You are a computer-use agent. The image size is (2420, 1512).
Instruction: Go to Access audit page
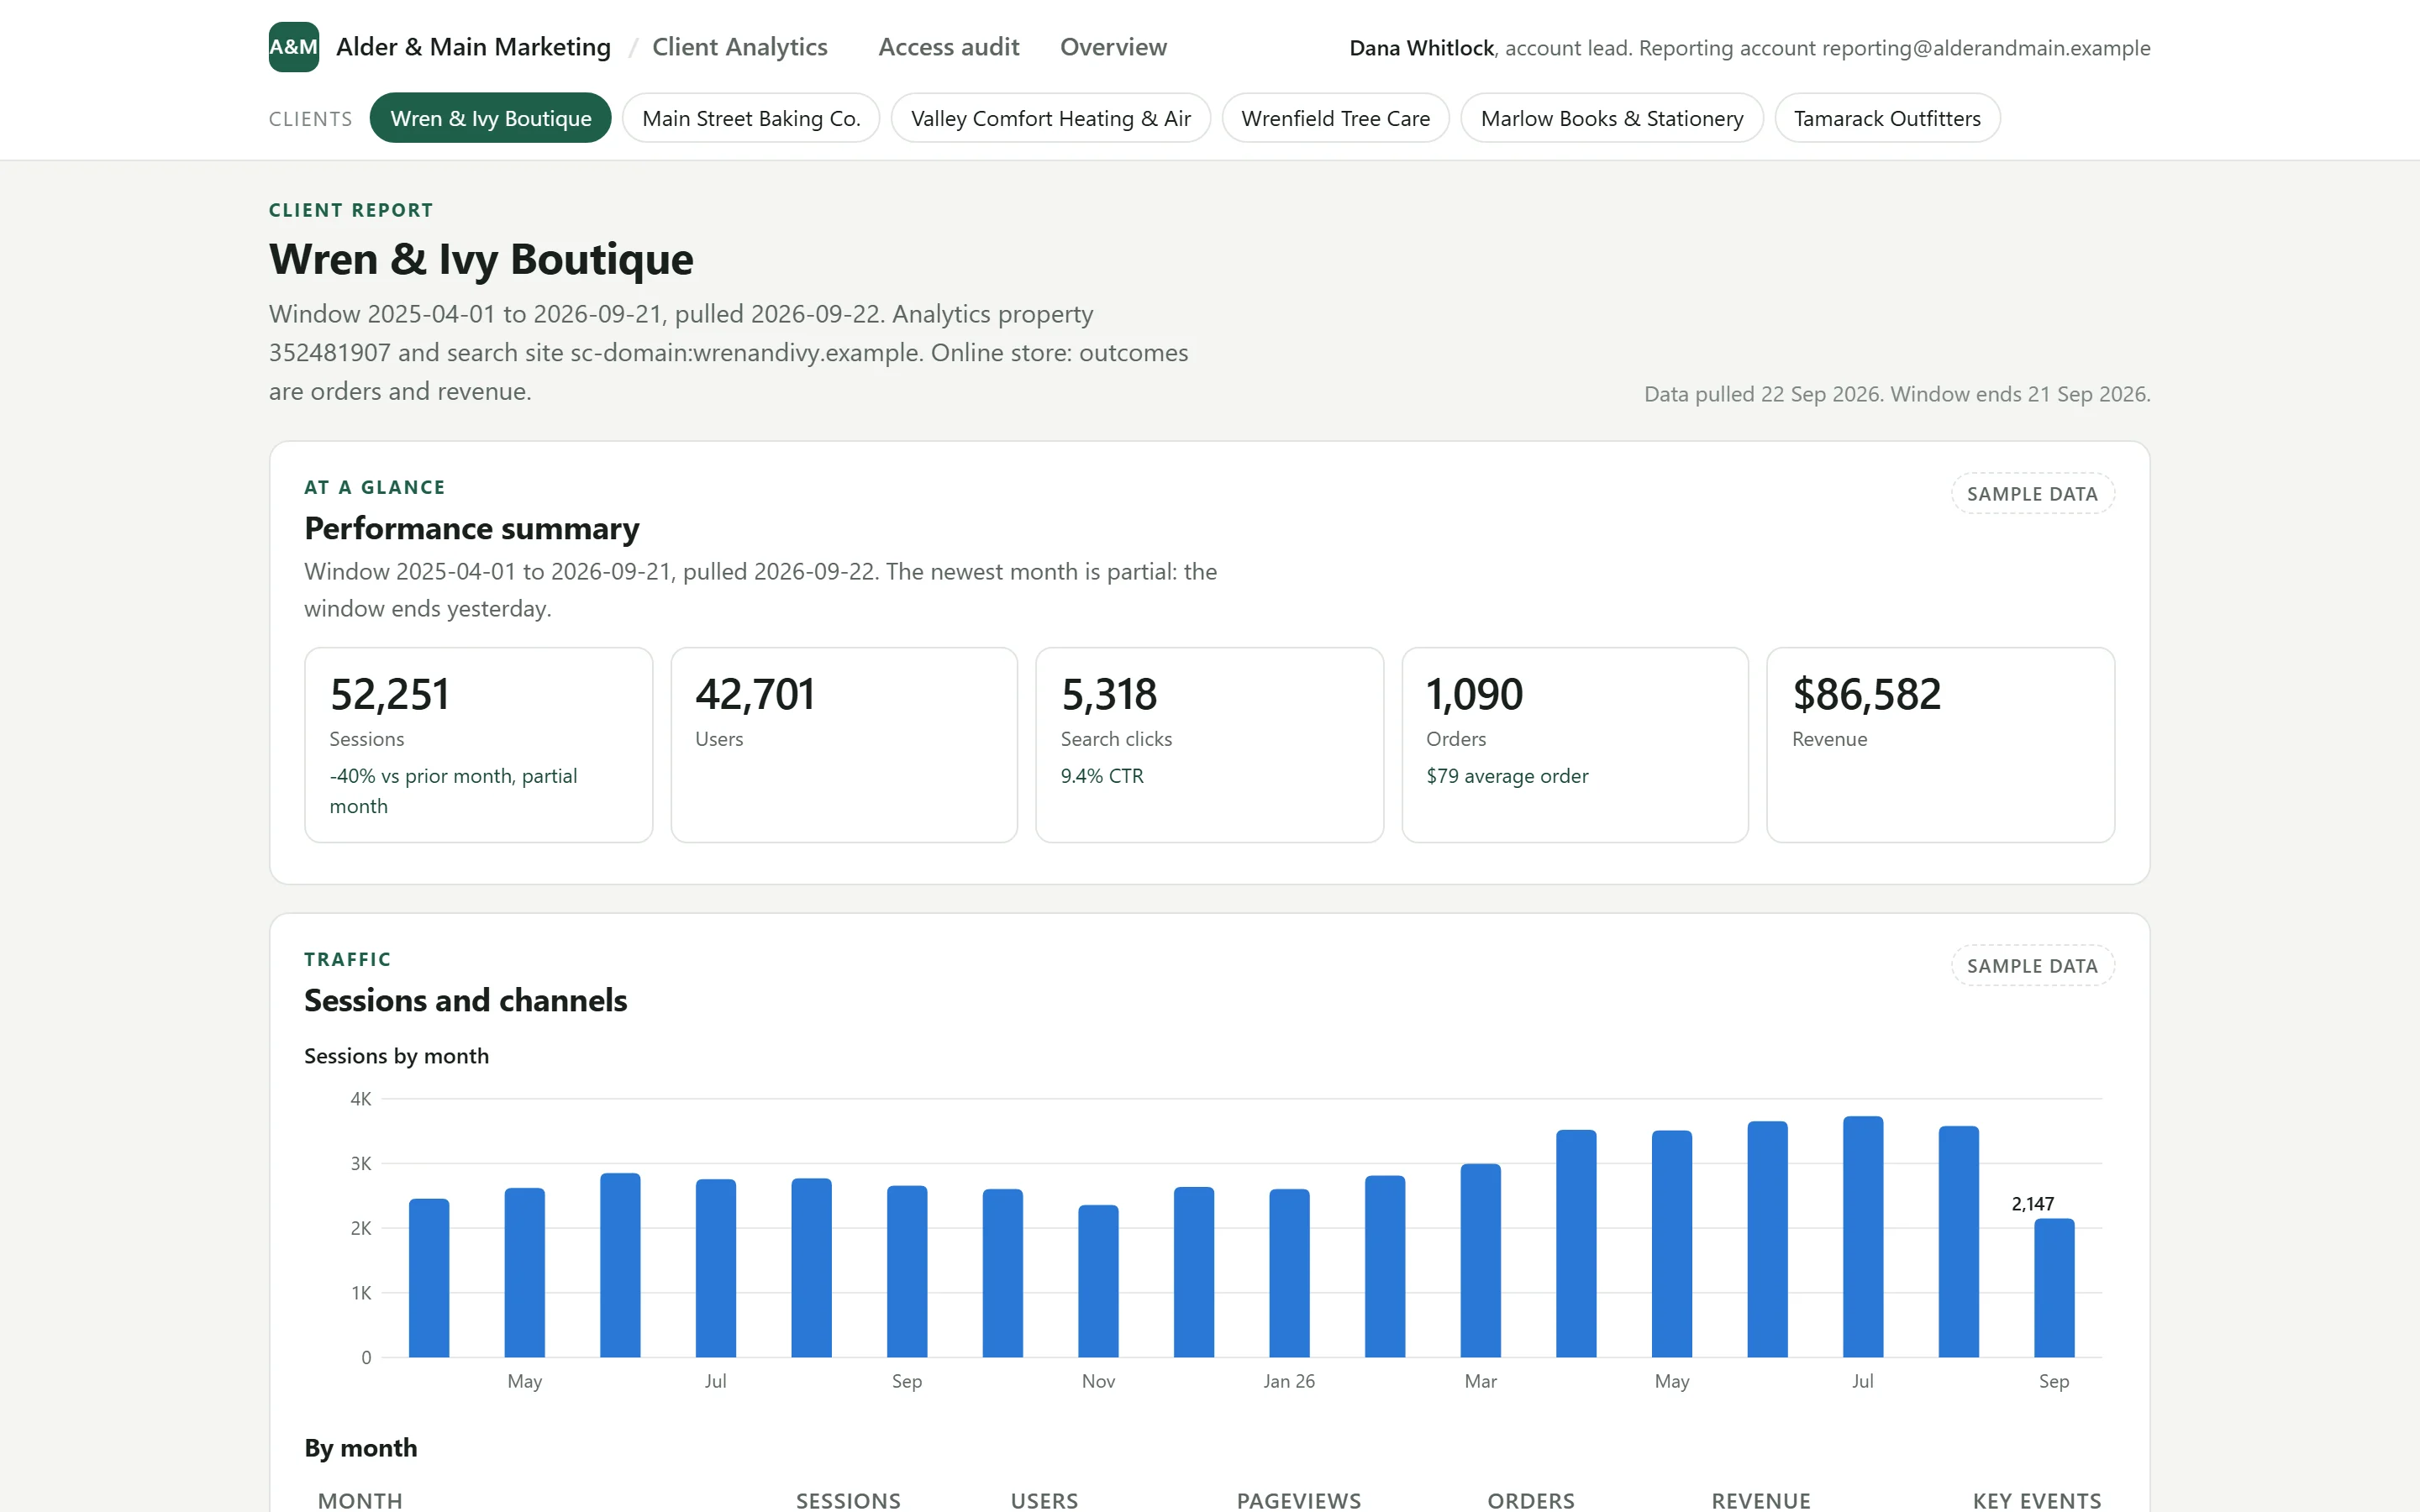coord(948,47)
